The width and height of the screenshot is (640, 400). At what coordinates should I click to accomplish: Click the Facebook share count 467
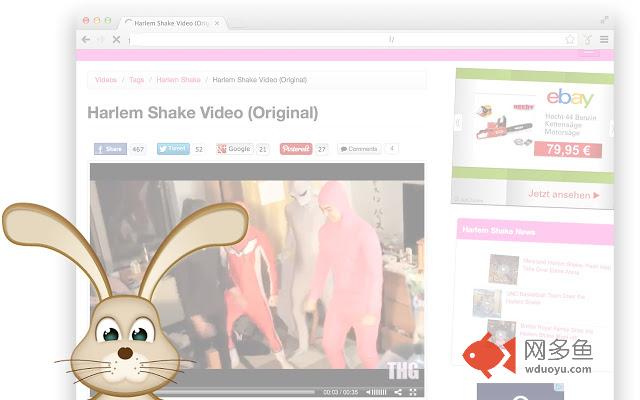coord(138,149)
